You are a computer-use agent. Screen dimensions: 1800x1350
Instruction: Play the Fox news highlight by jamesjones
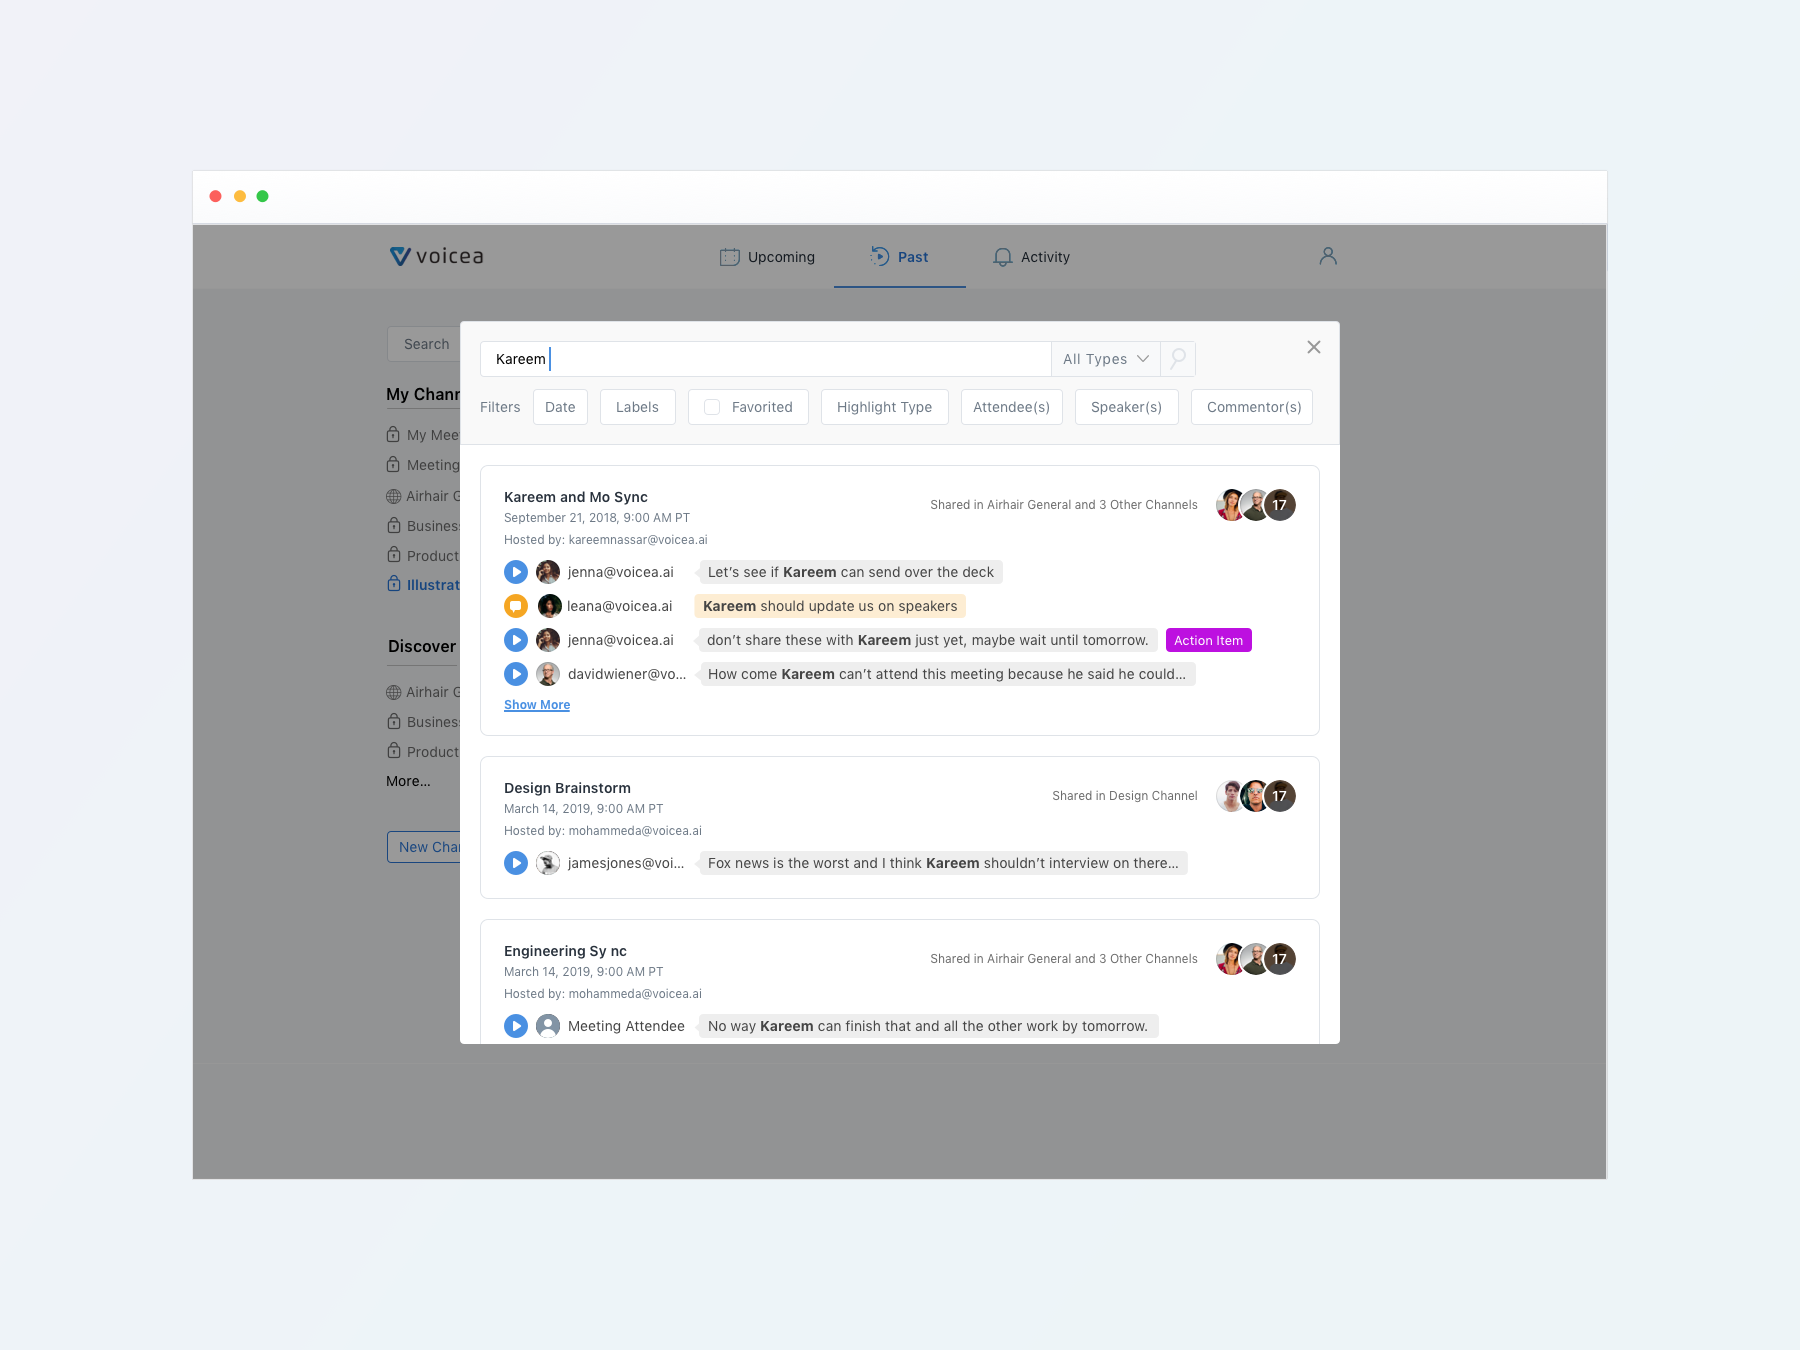click(516, 863)
